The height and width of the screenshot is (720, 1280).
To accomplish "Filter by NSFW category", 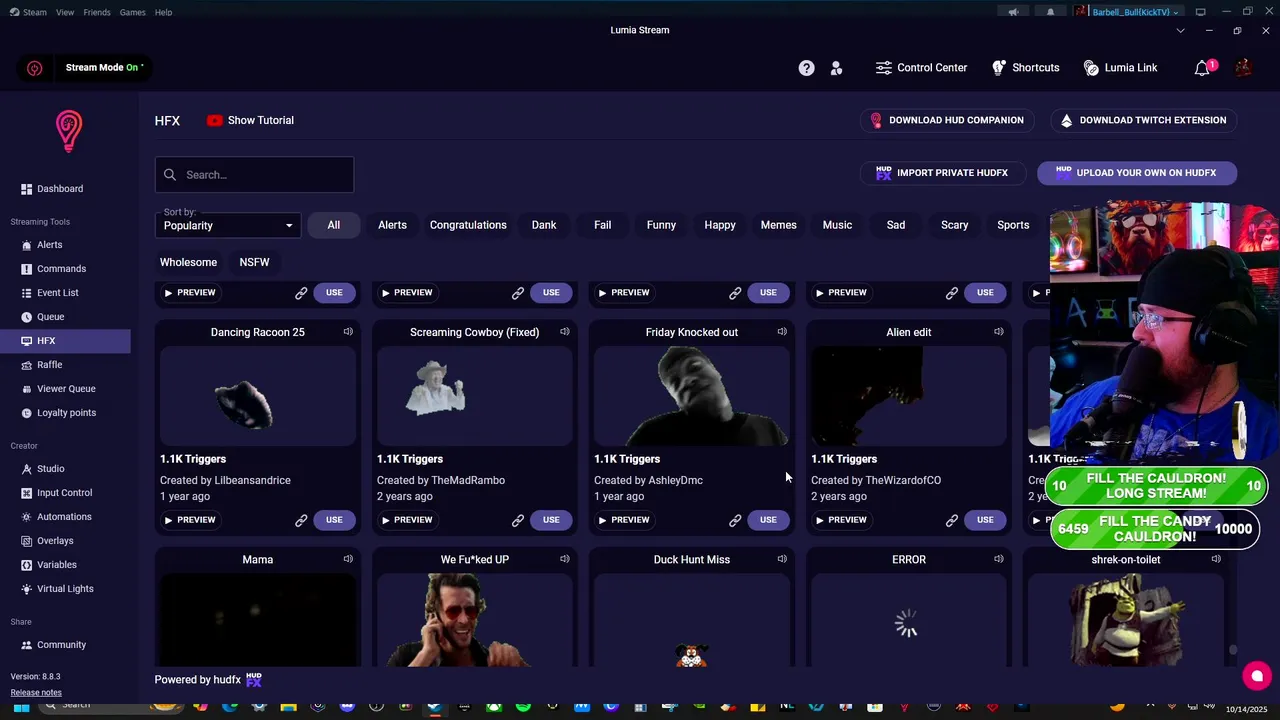I will click(254, 262).
